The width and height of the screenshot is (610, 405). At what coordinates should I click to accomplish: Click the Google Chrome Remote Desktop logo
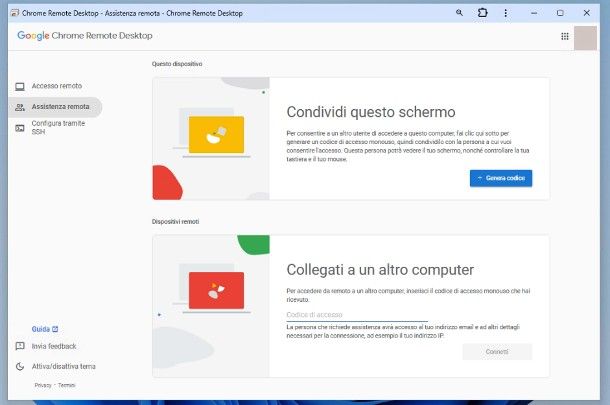point(84,36)
